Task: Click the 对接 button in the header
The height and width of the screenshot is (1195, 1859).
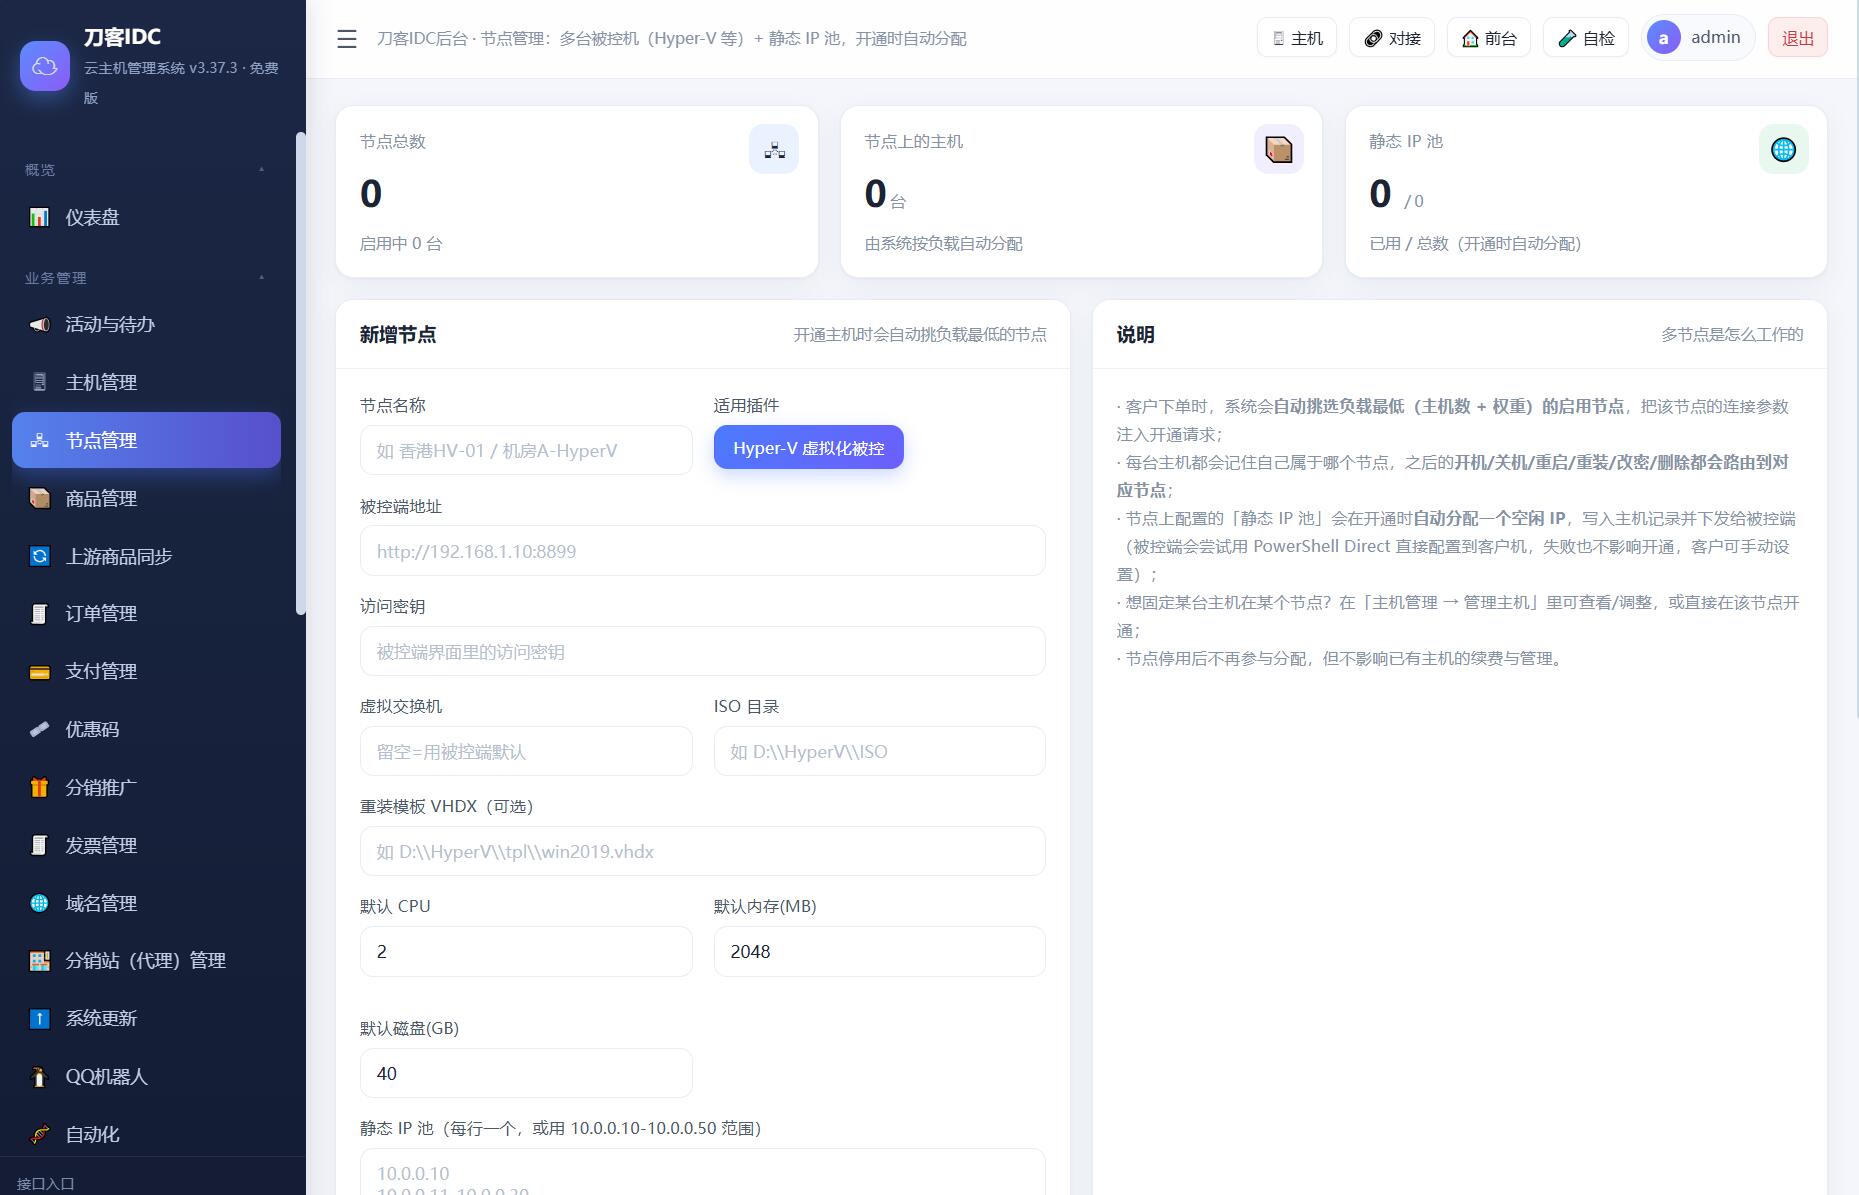Action: coord(1392,38)
